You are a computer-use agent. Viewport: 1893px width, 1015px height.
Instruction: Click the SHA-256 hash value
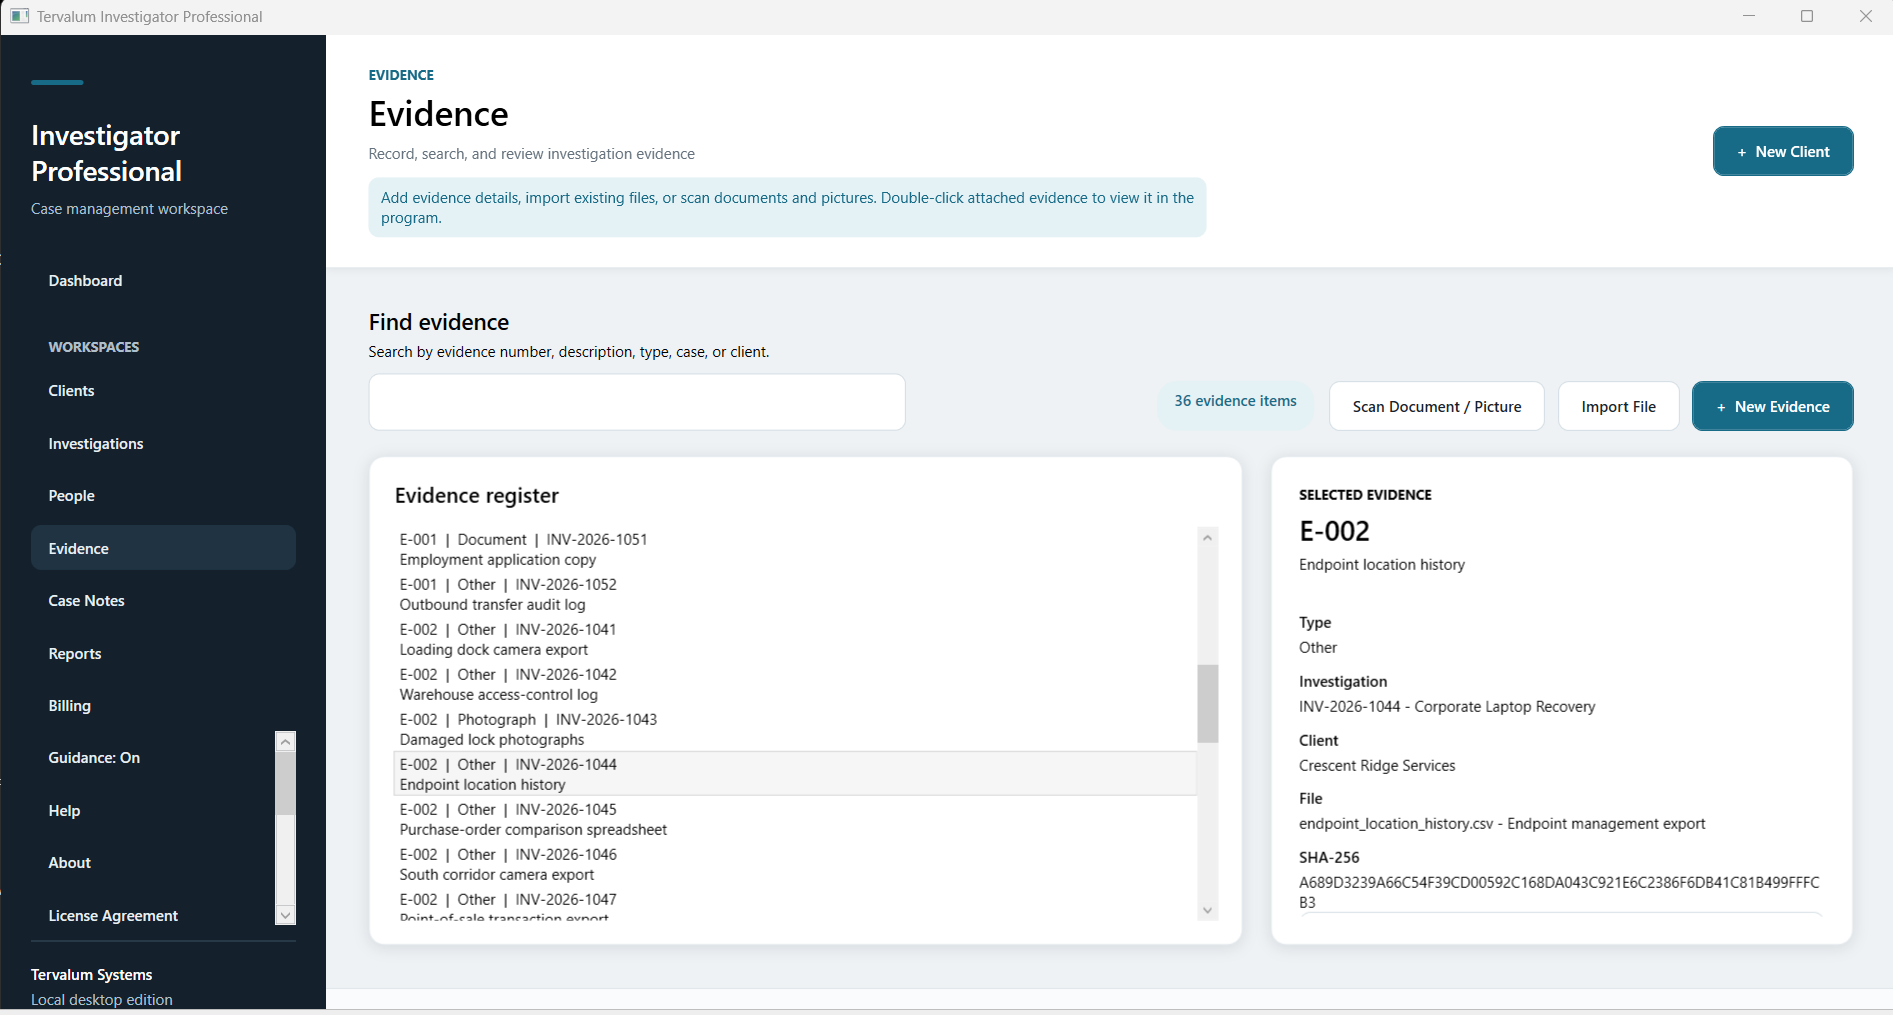point(1559,892)
